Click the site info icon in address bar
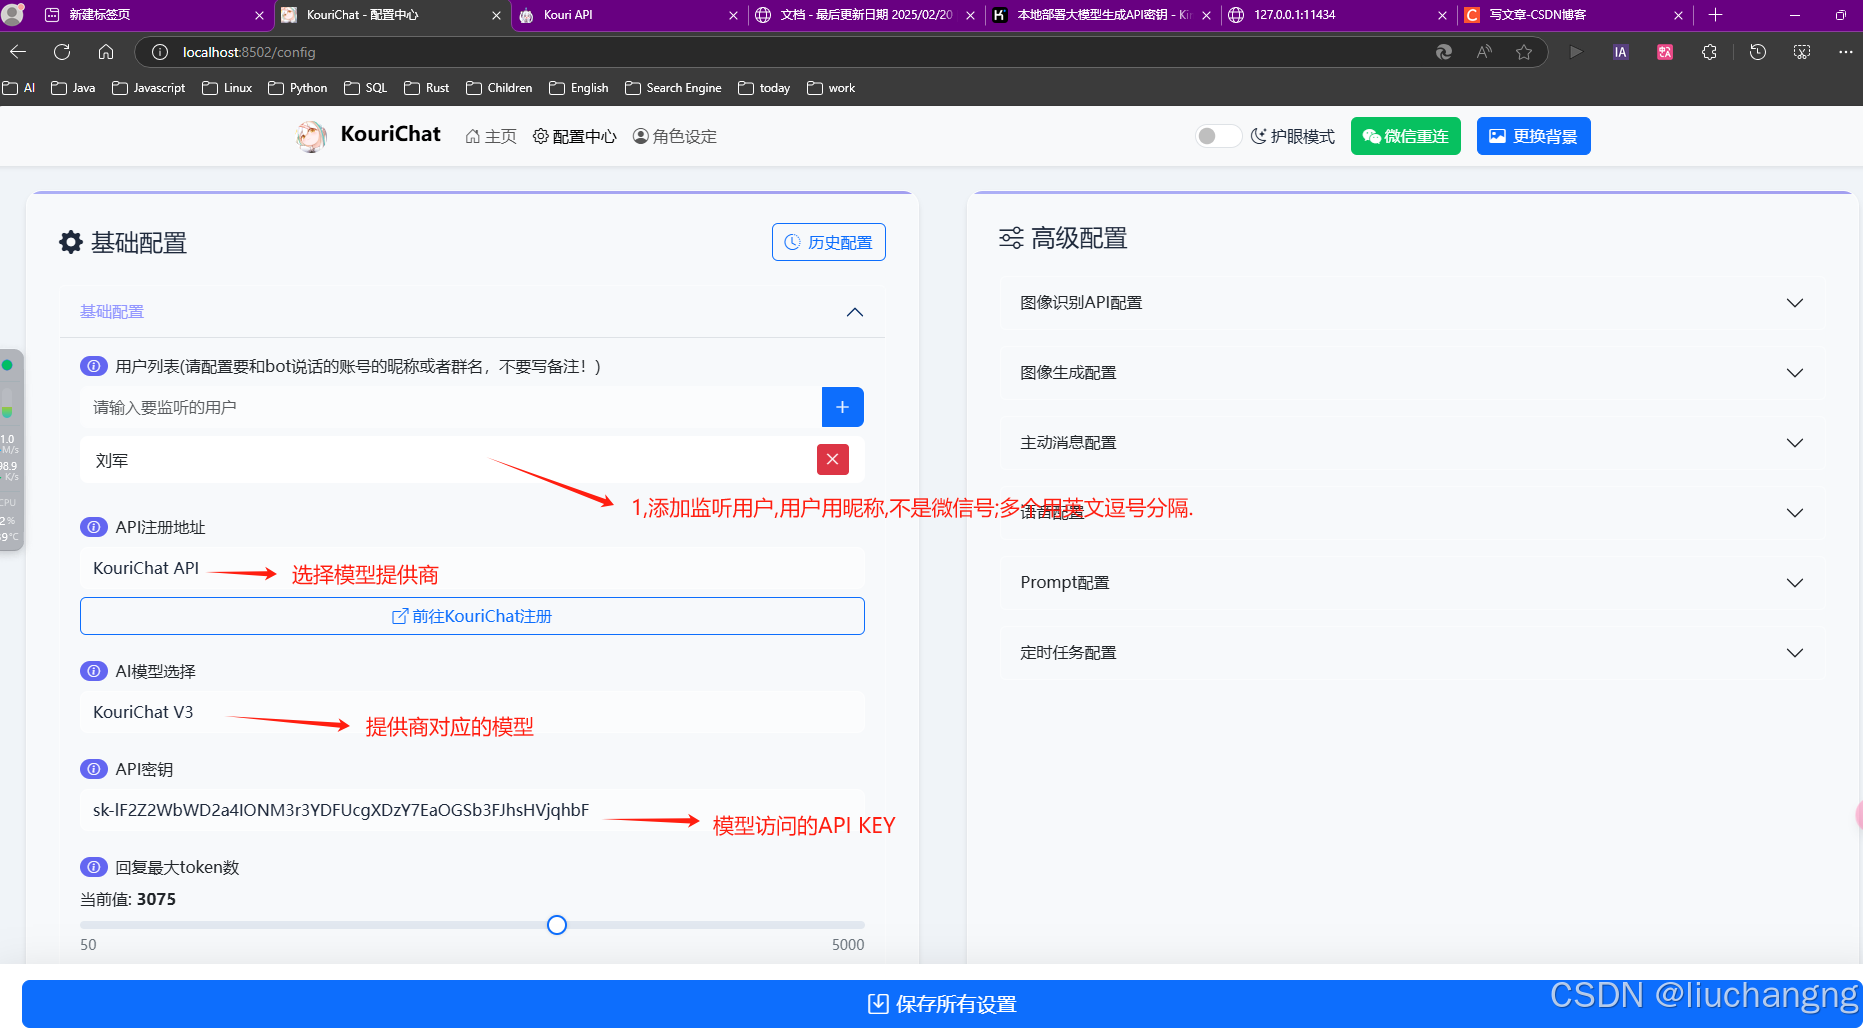The height and width of the screenshot is (1028, 1863). coord(159,52)
